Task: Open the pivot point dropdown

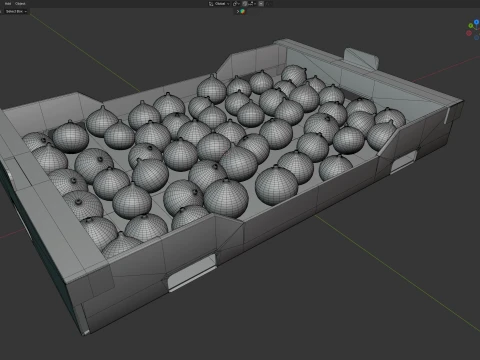Action: [236, 4]
